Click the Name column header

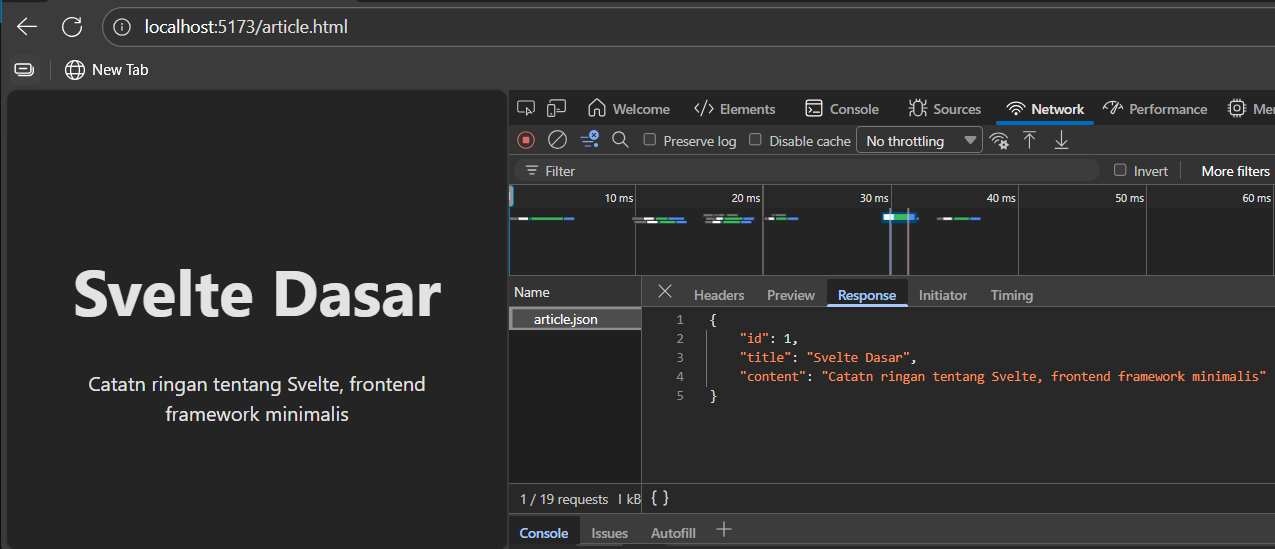(575, 292)
